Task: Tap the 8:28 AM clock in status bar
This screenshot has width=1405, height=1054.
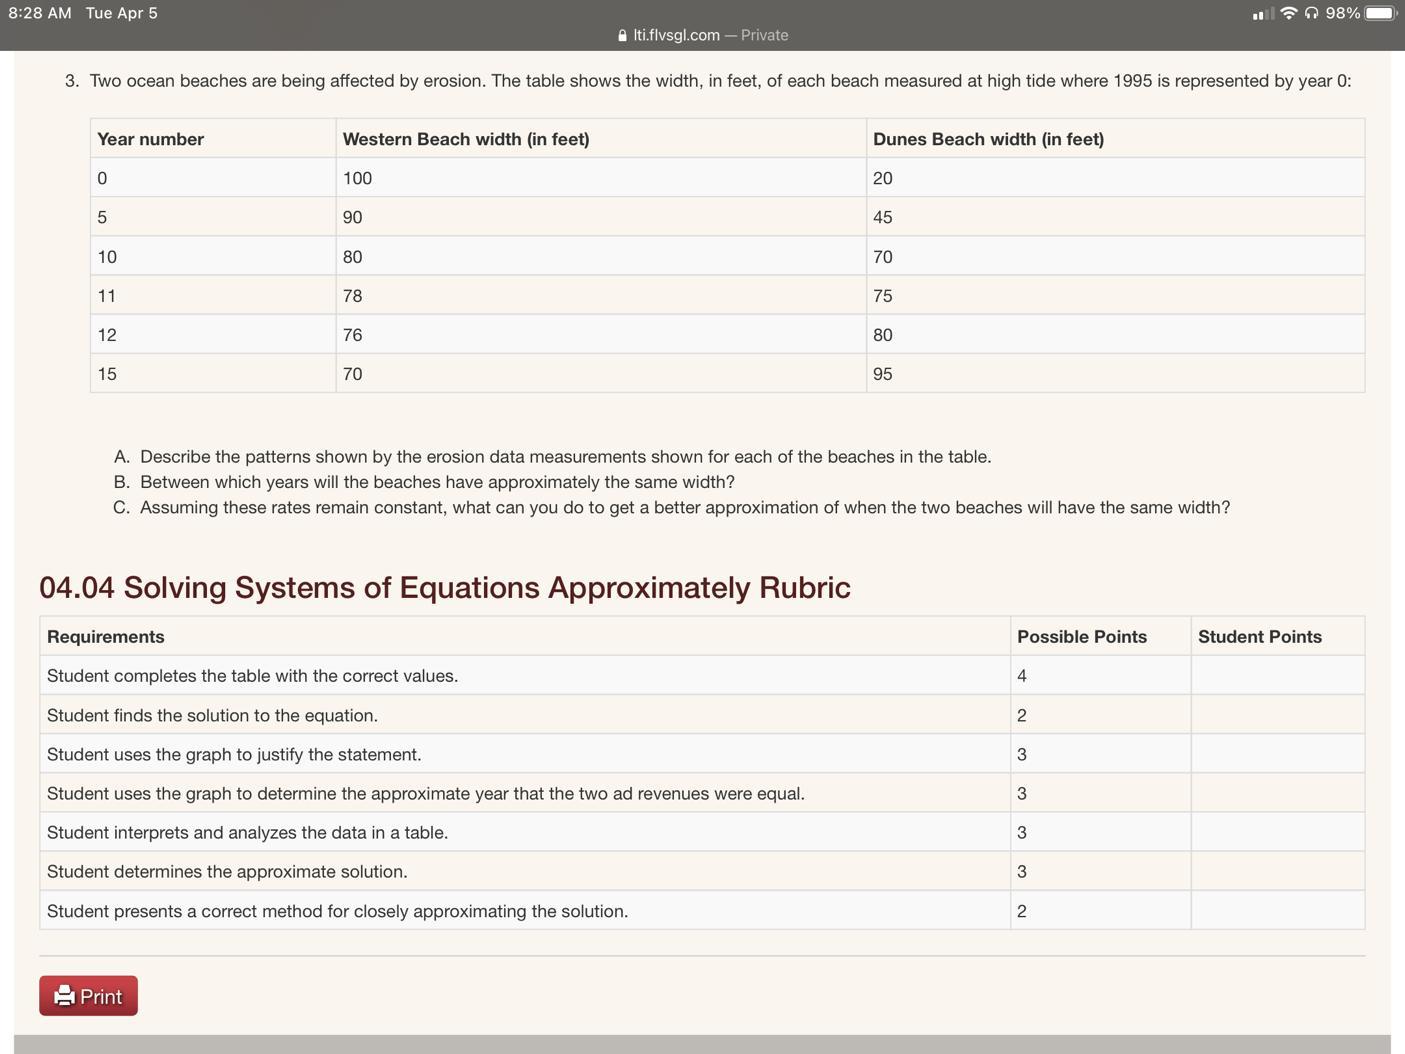Action: click(x=40, y=13)
